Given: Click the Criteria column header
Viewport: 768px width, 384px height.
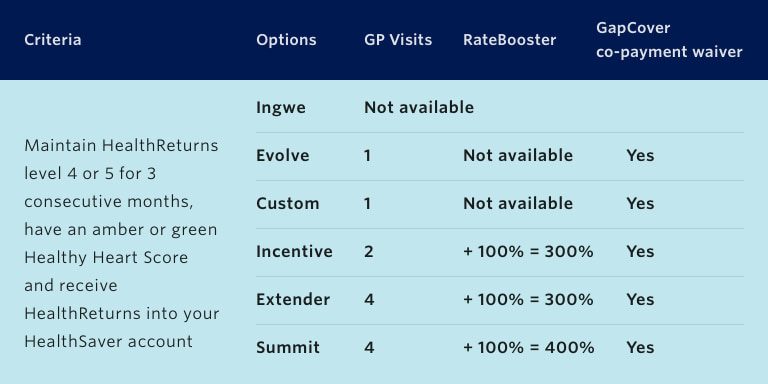Looking at the screenshot, I should pyautogui.click(x=52, y=40).
